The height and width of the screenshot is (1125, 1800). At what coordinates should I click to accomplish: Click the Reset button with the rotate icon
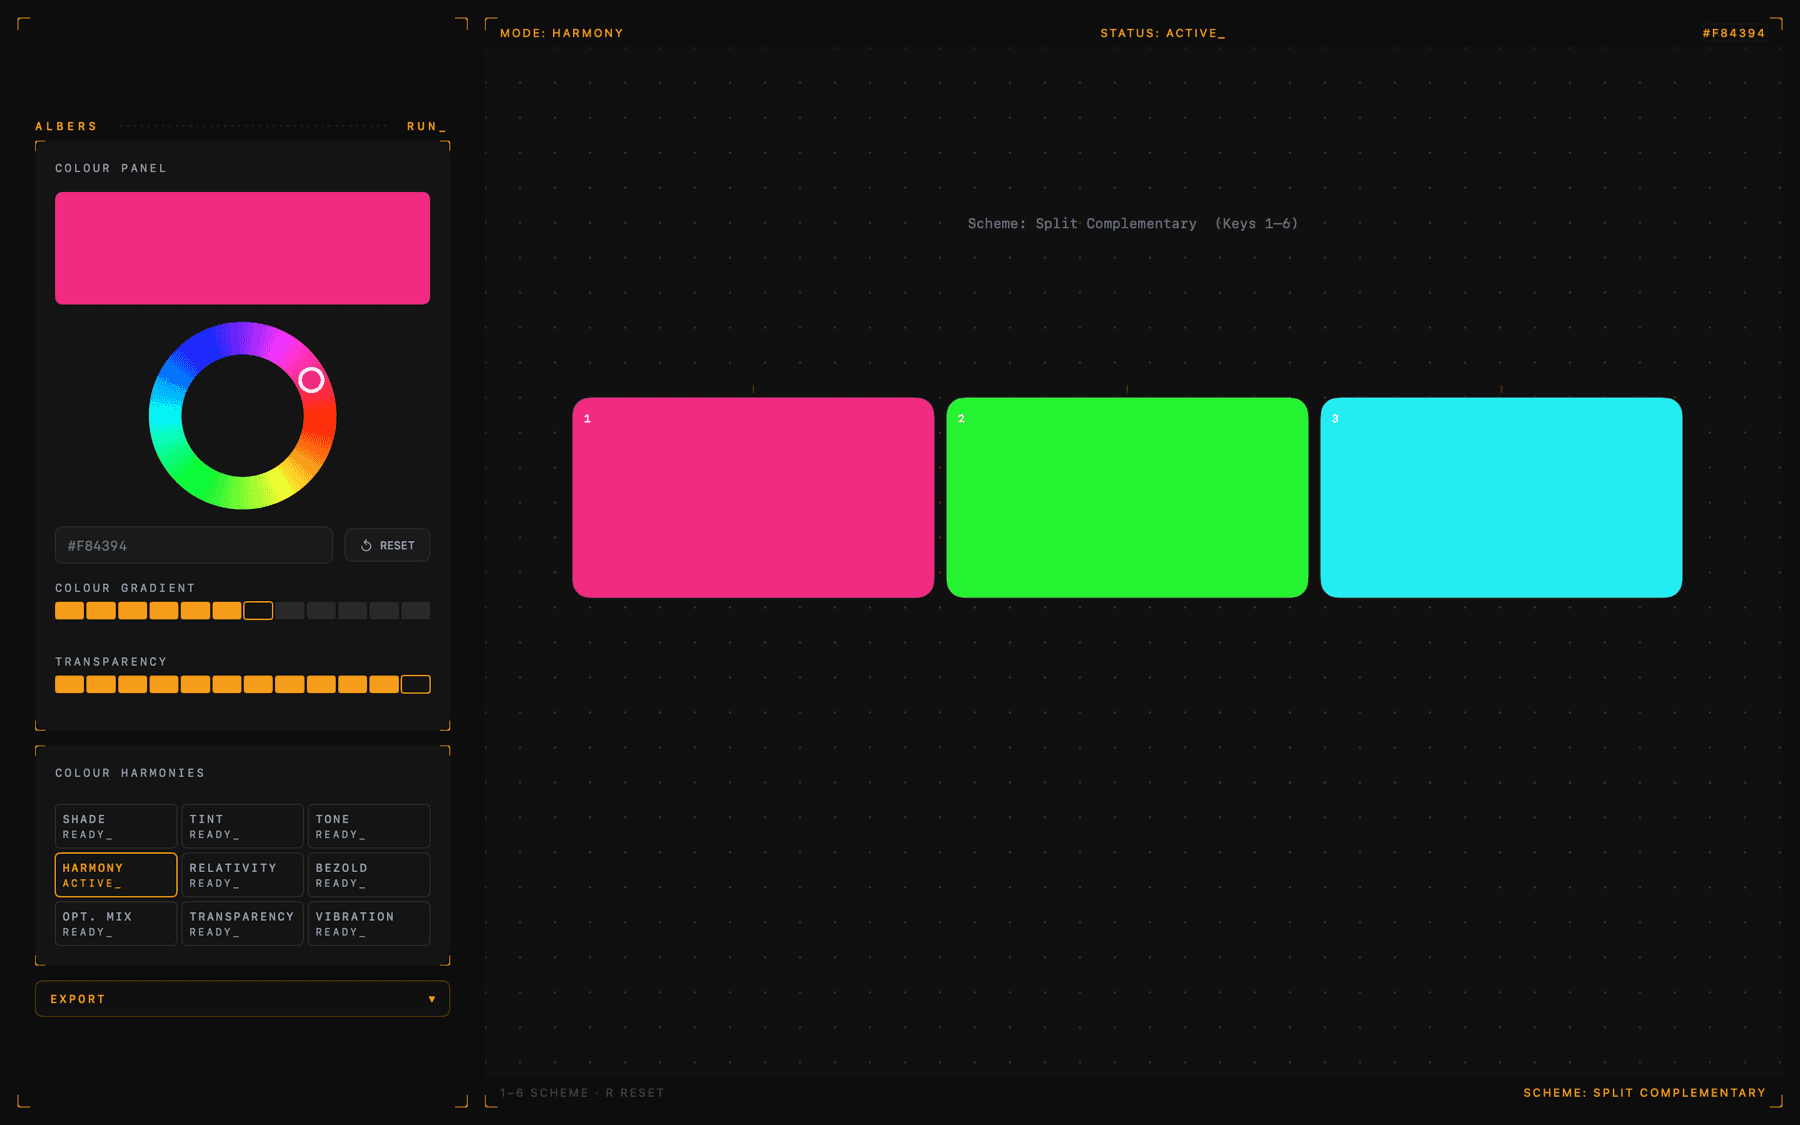point(387,545)
